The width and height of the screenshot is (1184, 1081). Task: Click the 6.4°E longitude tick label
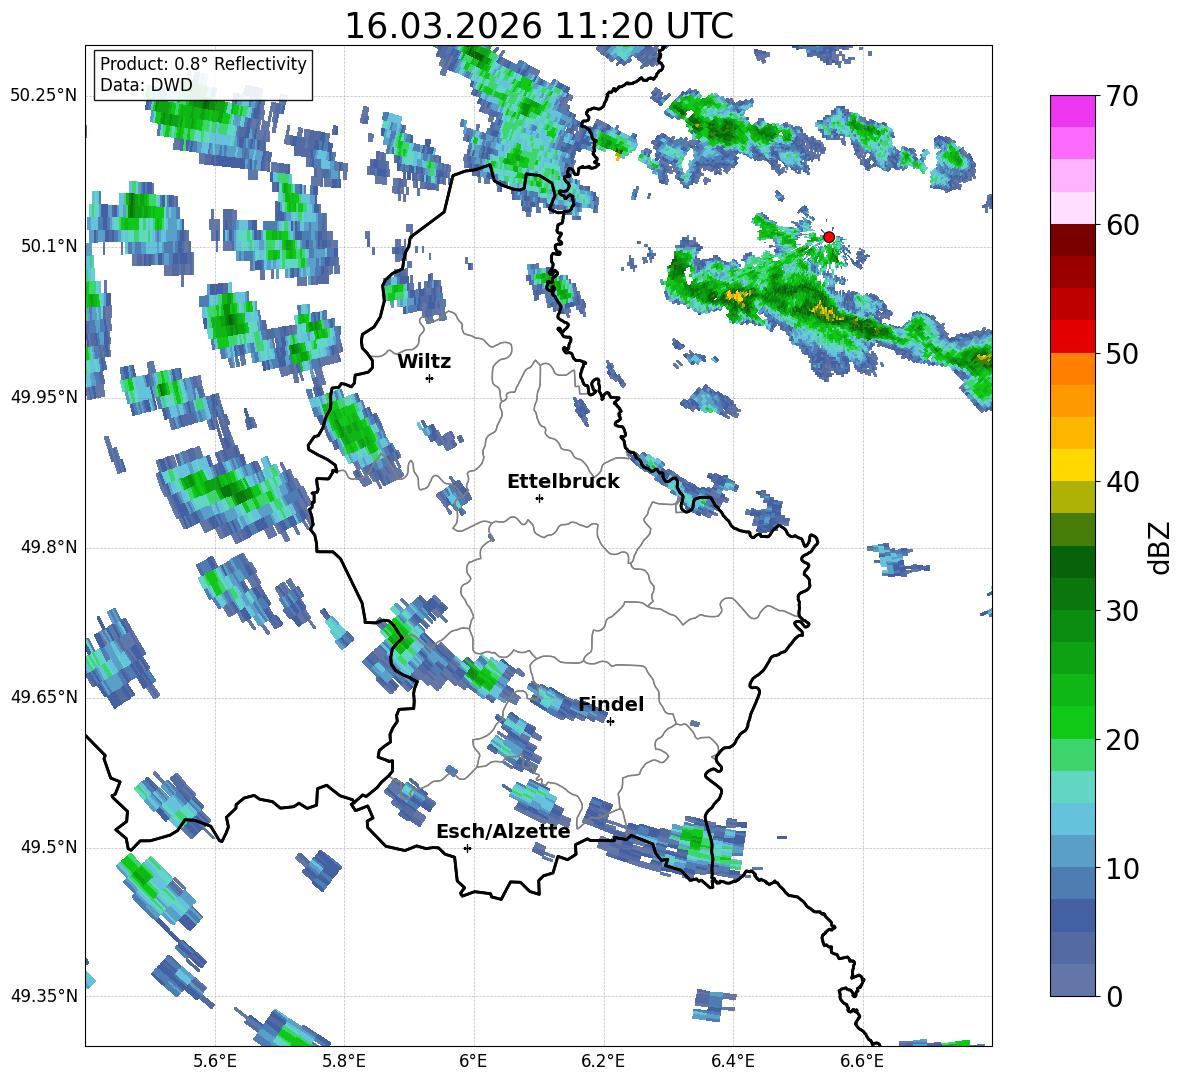pos(732,1061)
